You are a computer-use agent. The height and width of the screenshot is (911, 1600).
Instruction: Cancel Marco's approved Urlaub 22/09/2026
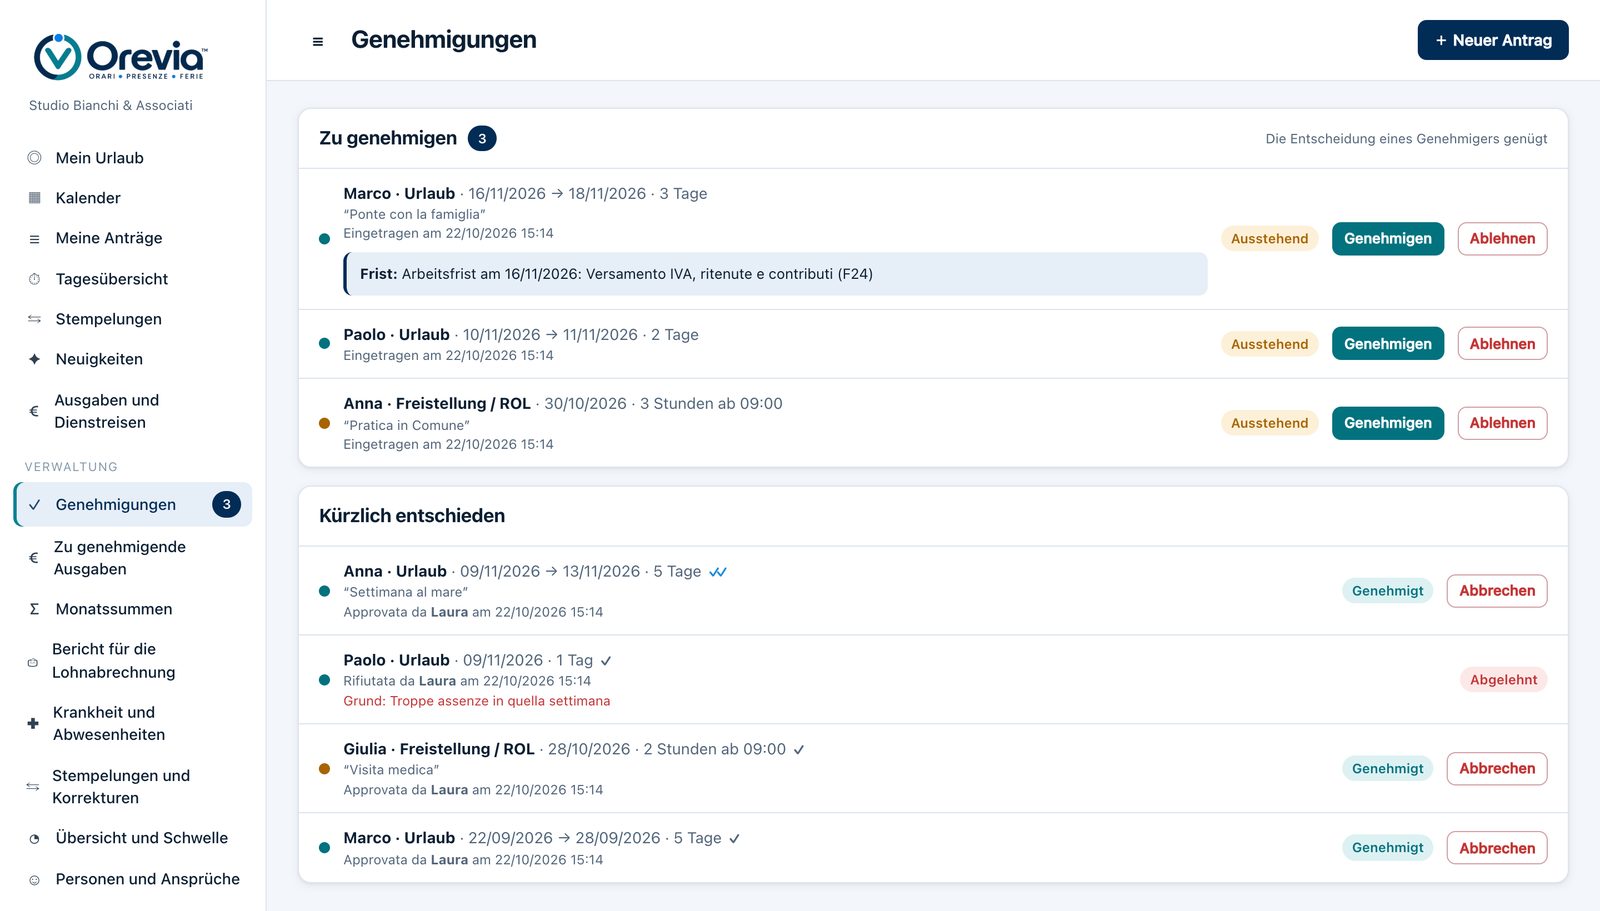coord(1497,848)
